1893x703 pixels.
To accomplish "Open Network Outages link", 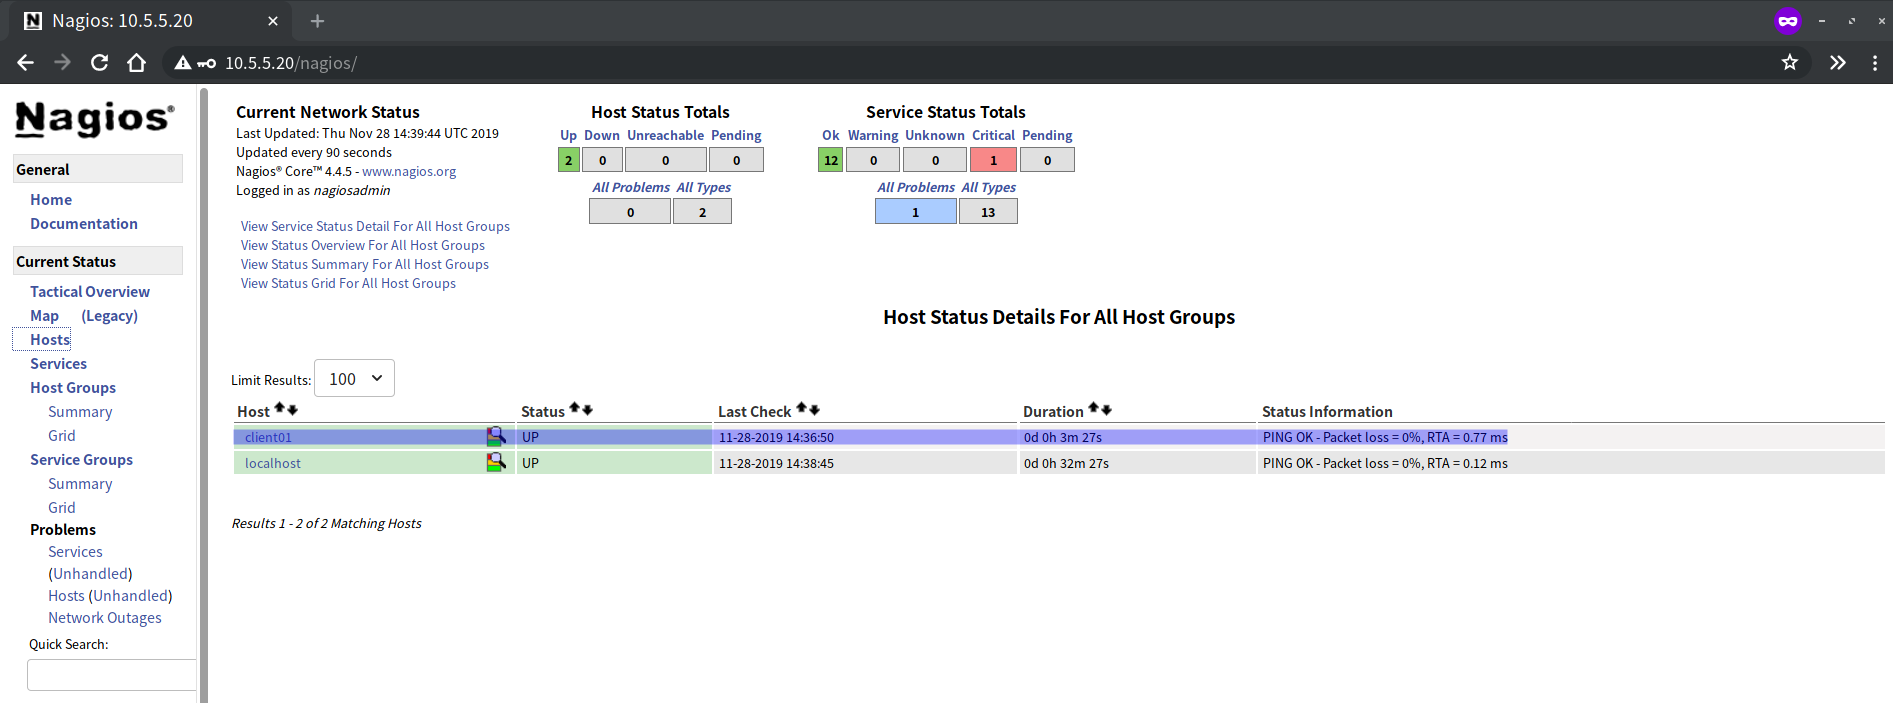I will 105,618.
